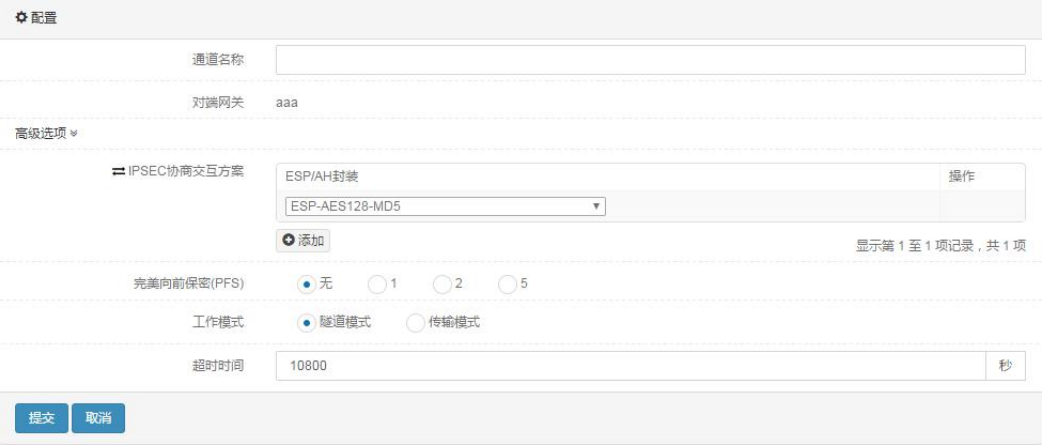Select PFS group 1 radio button
Image resolution: width=1043 pixels, height=447 pixels.
(377, 284)
